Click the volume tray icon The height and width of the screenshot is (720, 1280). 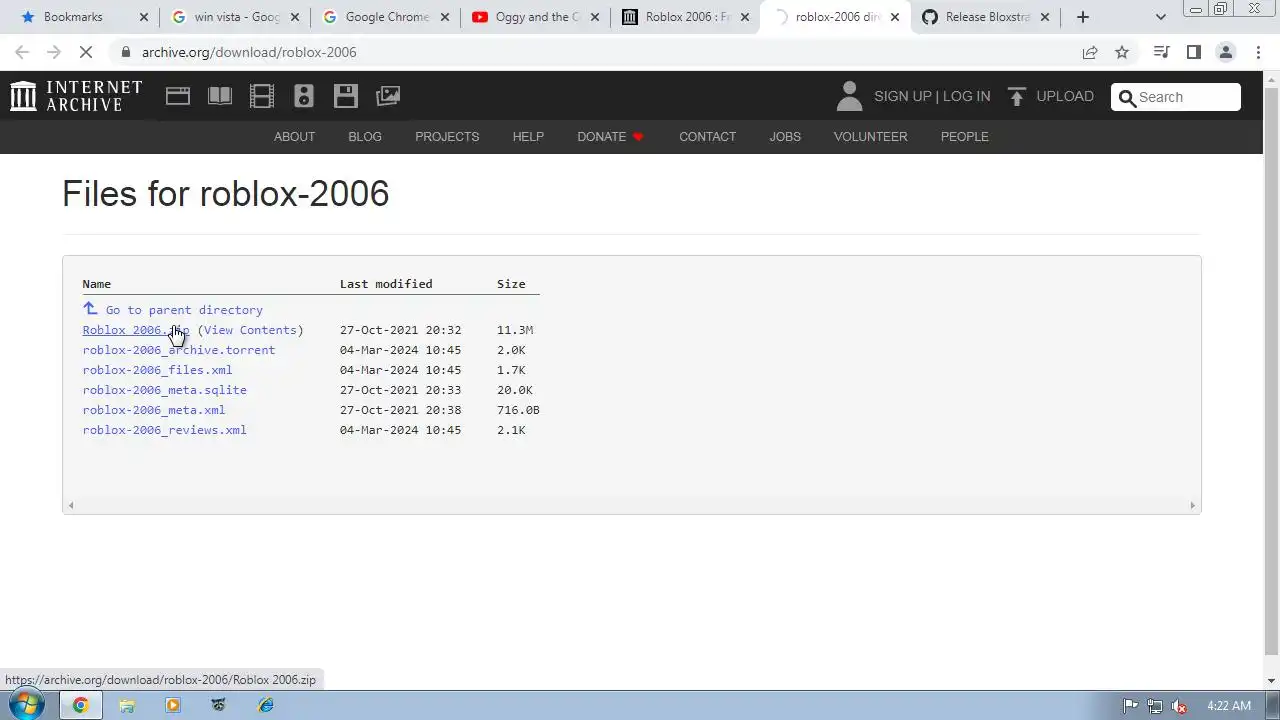(1179, 705)
